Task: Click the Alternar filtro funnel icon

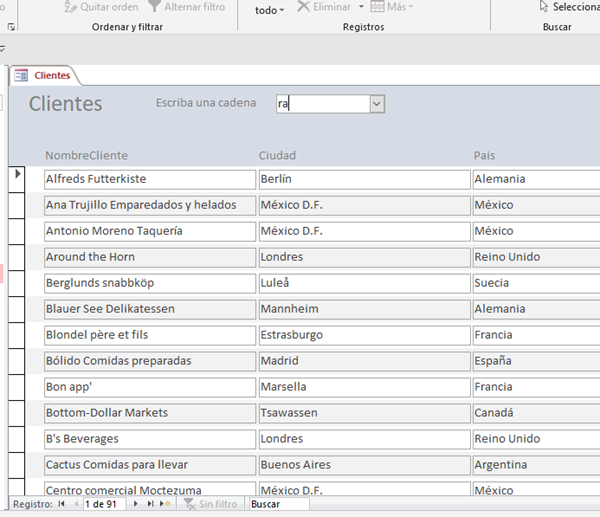Action: [x=155, y=7]
